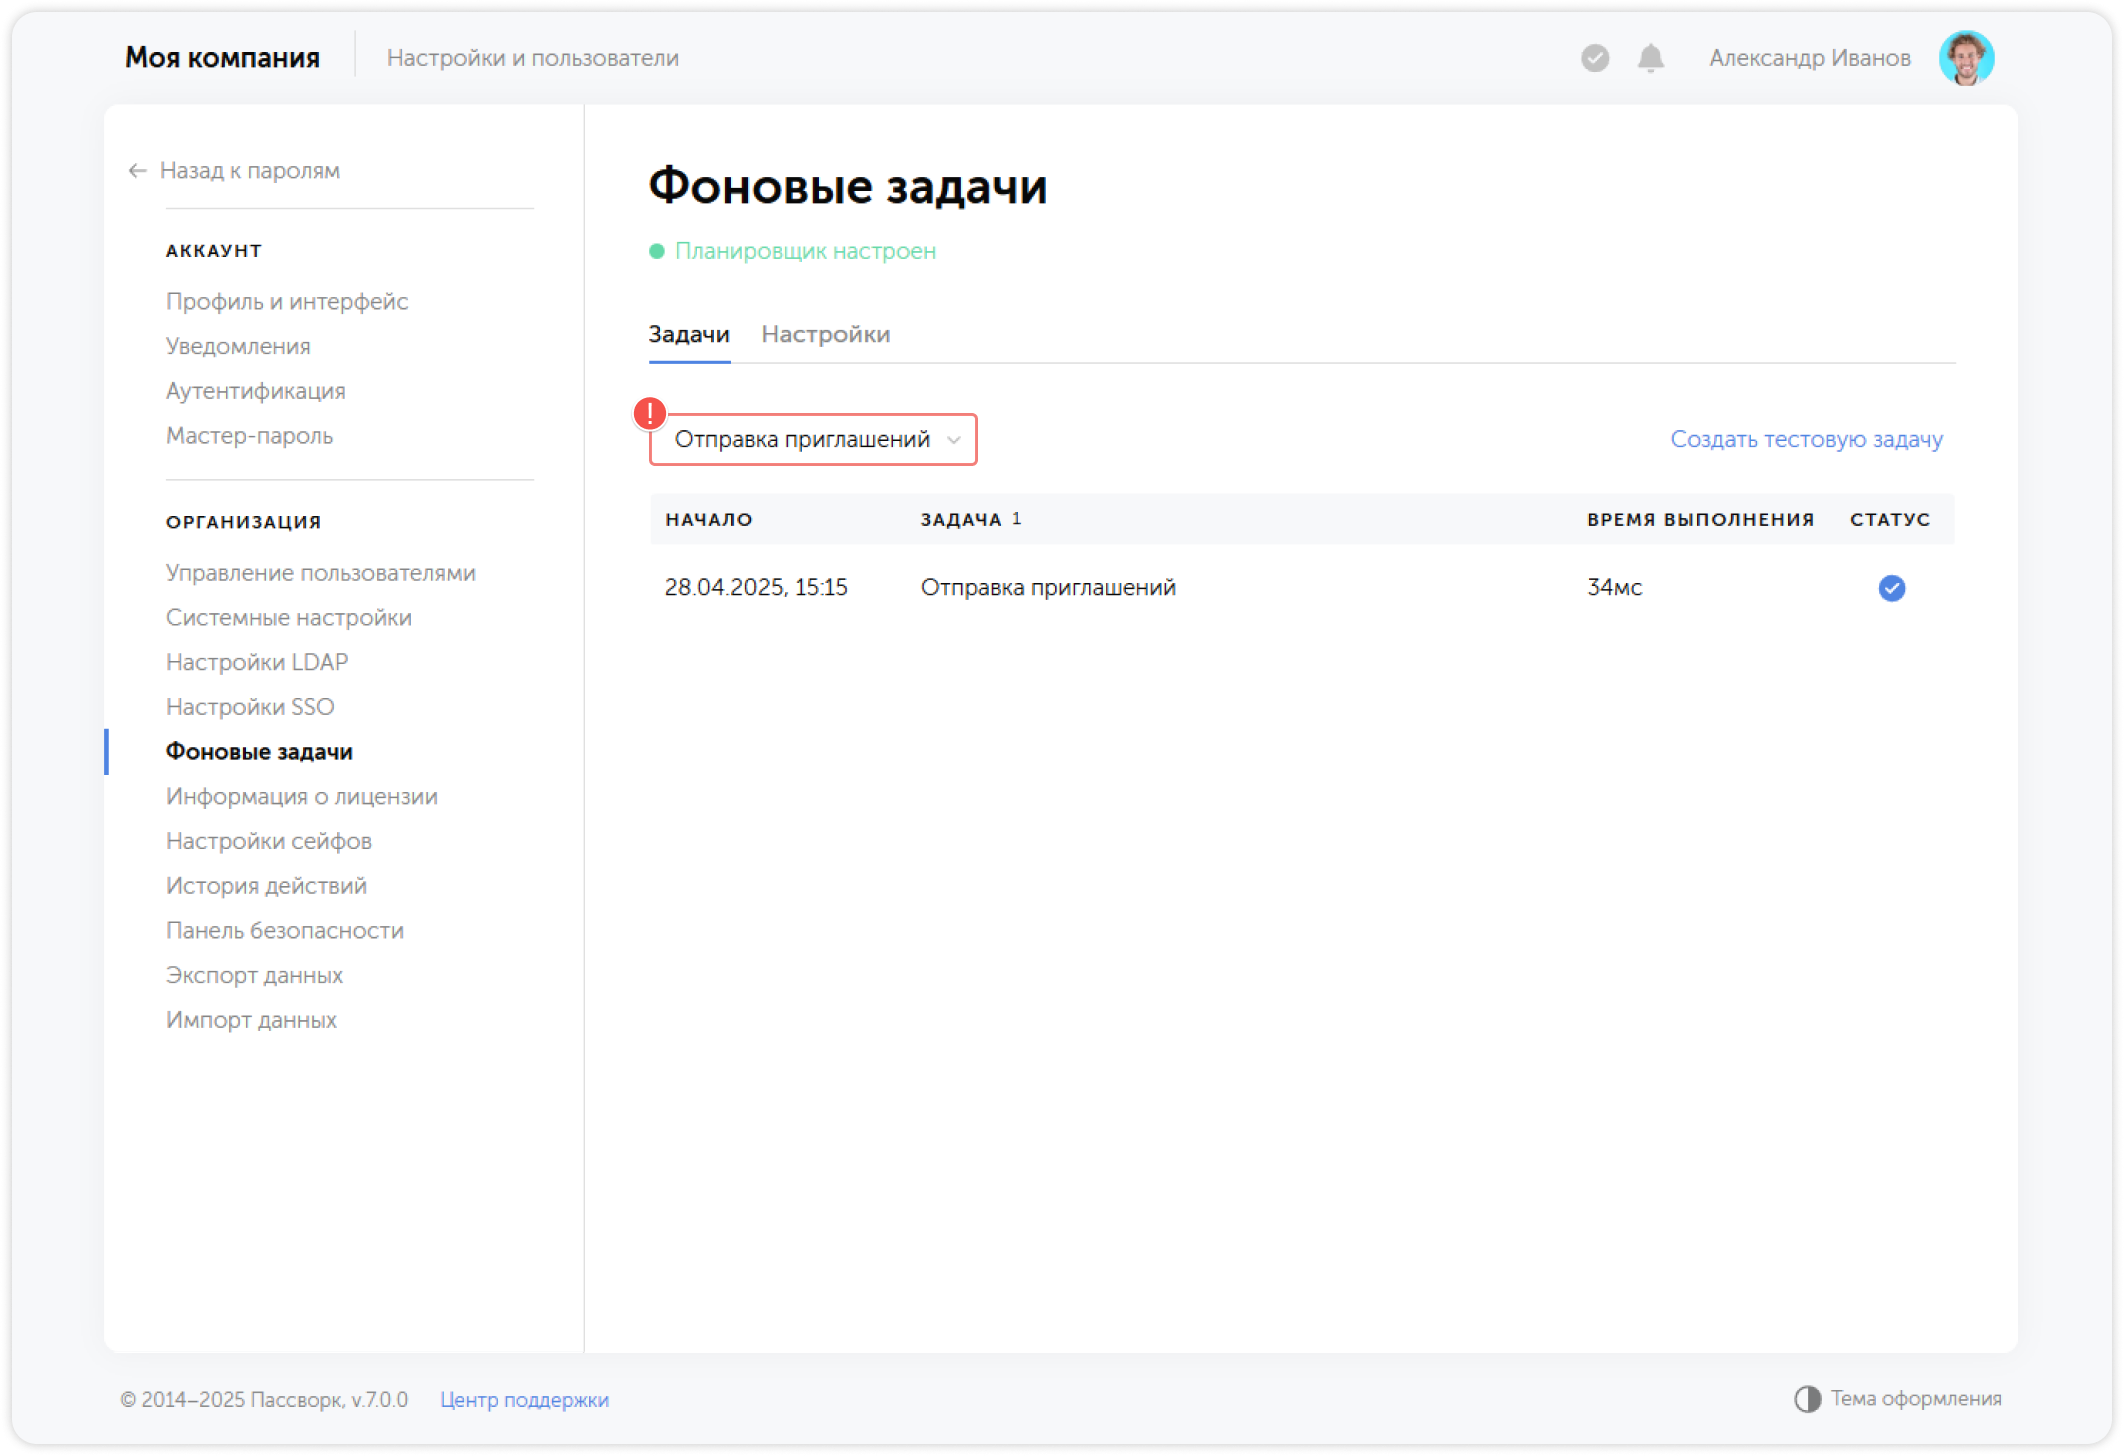The height and width of the screenshot is (1456, 2124).
Task: Sort the table by НАЧАЛО column header
Action: click(709, 519)
